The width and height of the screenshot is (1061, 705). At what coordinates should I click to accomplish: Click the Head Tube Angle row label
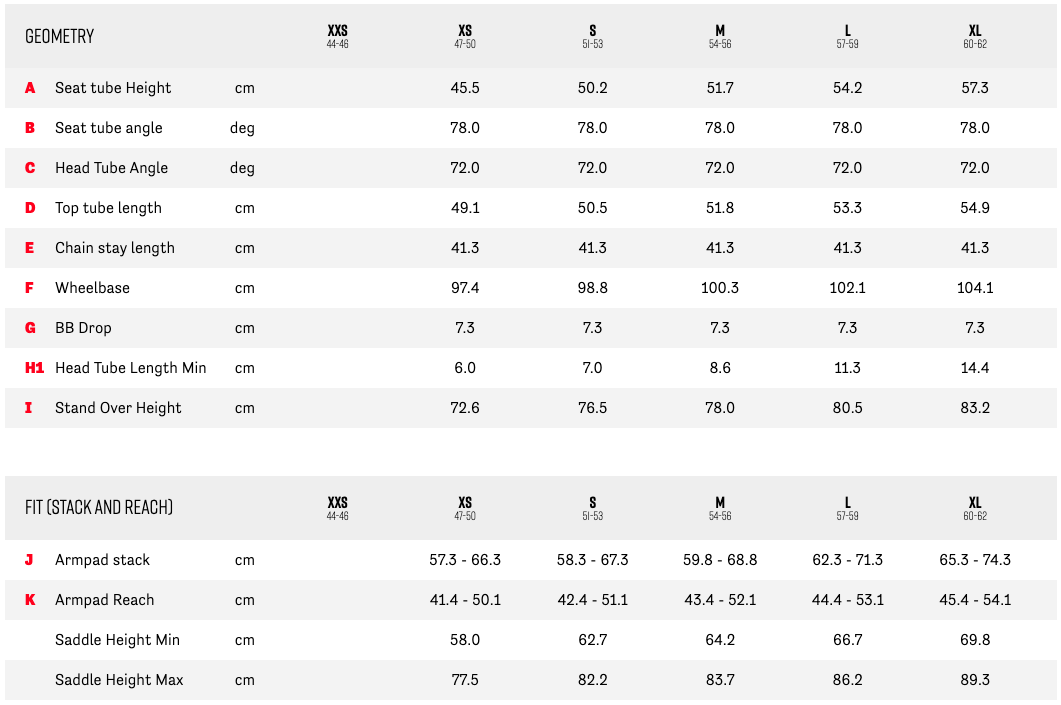point(111,168)
